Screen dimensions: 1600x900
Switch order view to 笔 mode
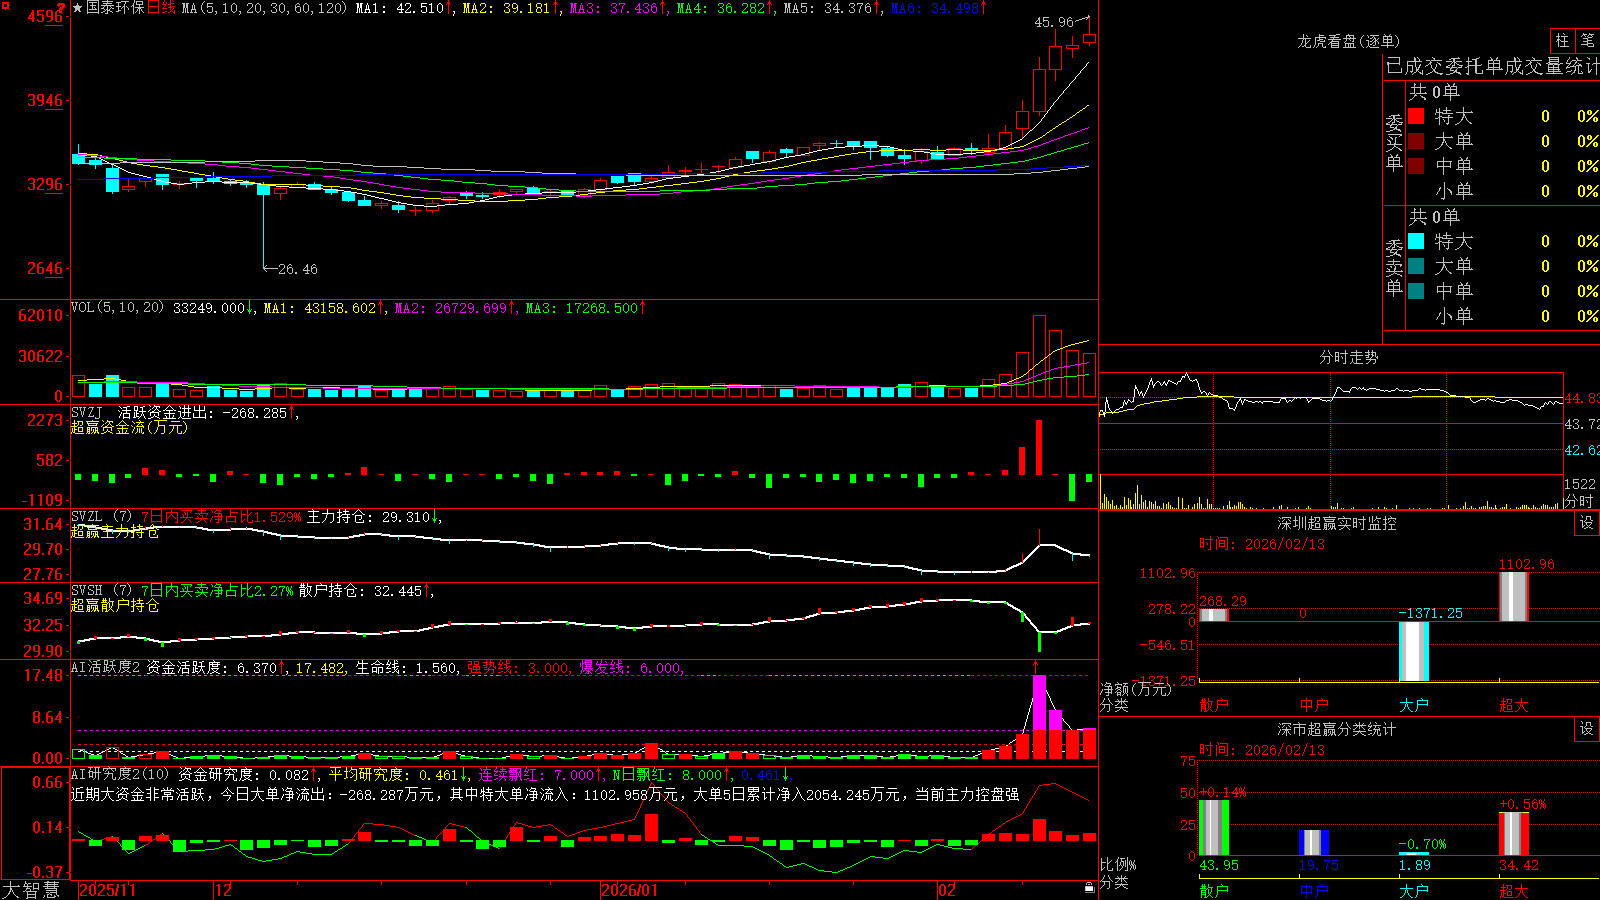tap(1588, 41)
